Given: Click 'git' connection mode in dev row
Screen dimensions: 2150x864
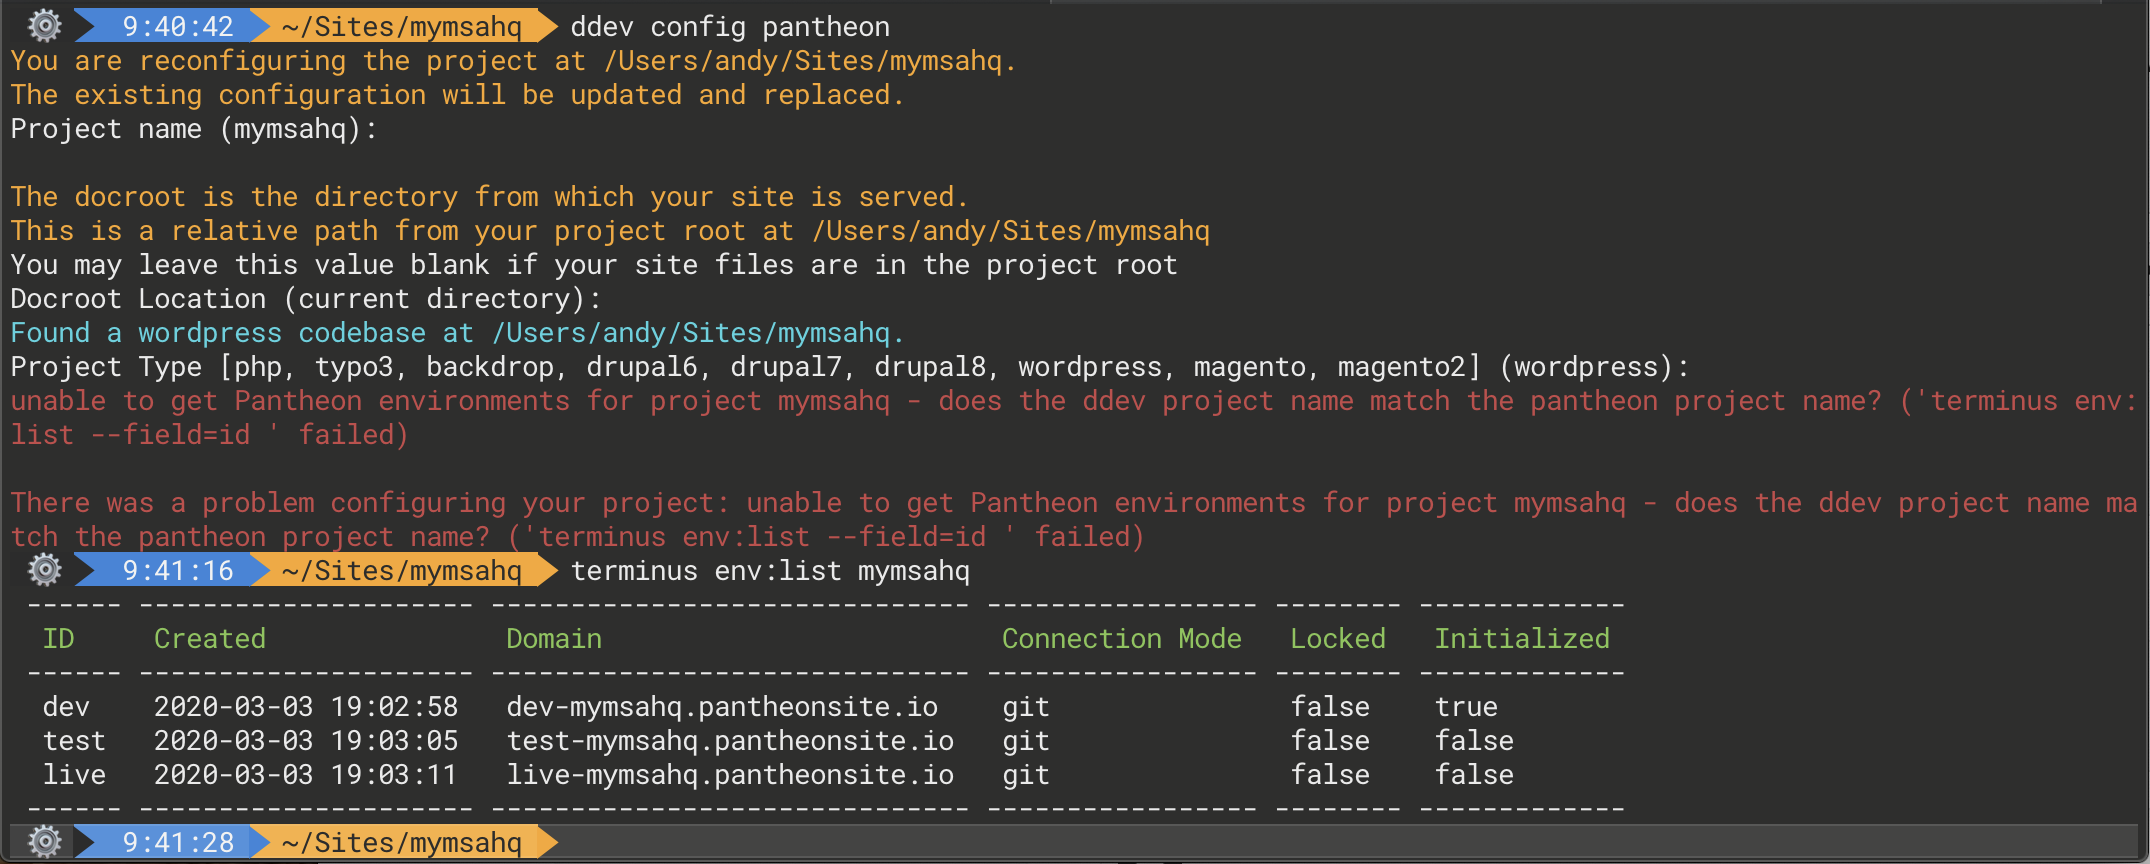Looking at the screenshot, I should pyautogui.click(x=1026, y=707).
